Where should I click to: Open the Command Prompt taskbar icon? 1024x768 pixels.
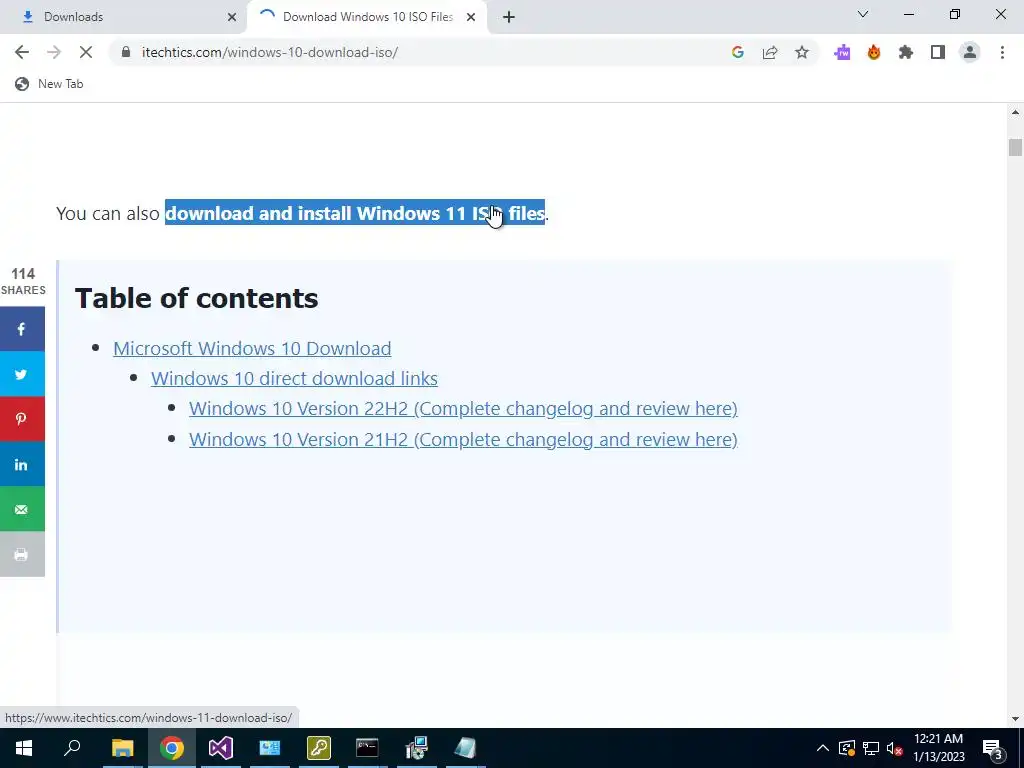point(367,748)
